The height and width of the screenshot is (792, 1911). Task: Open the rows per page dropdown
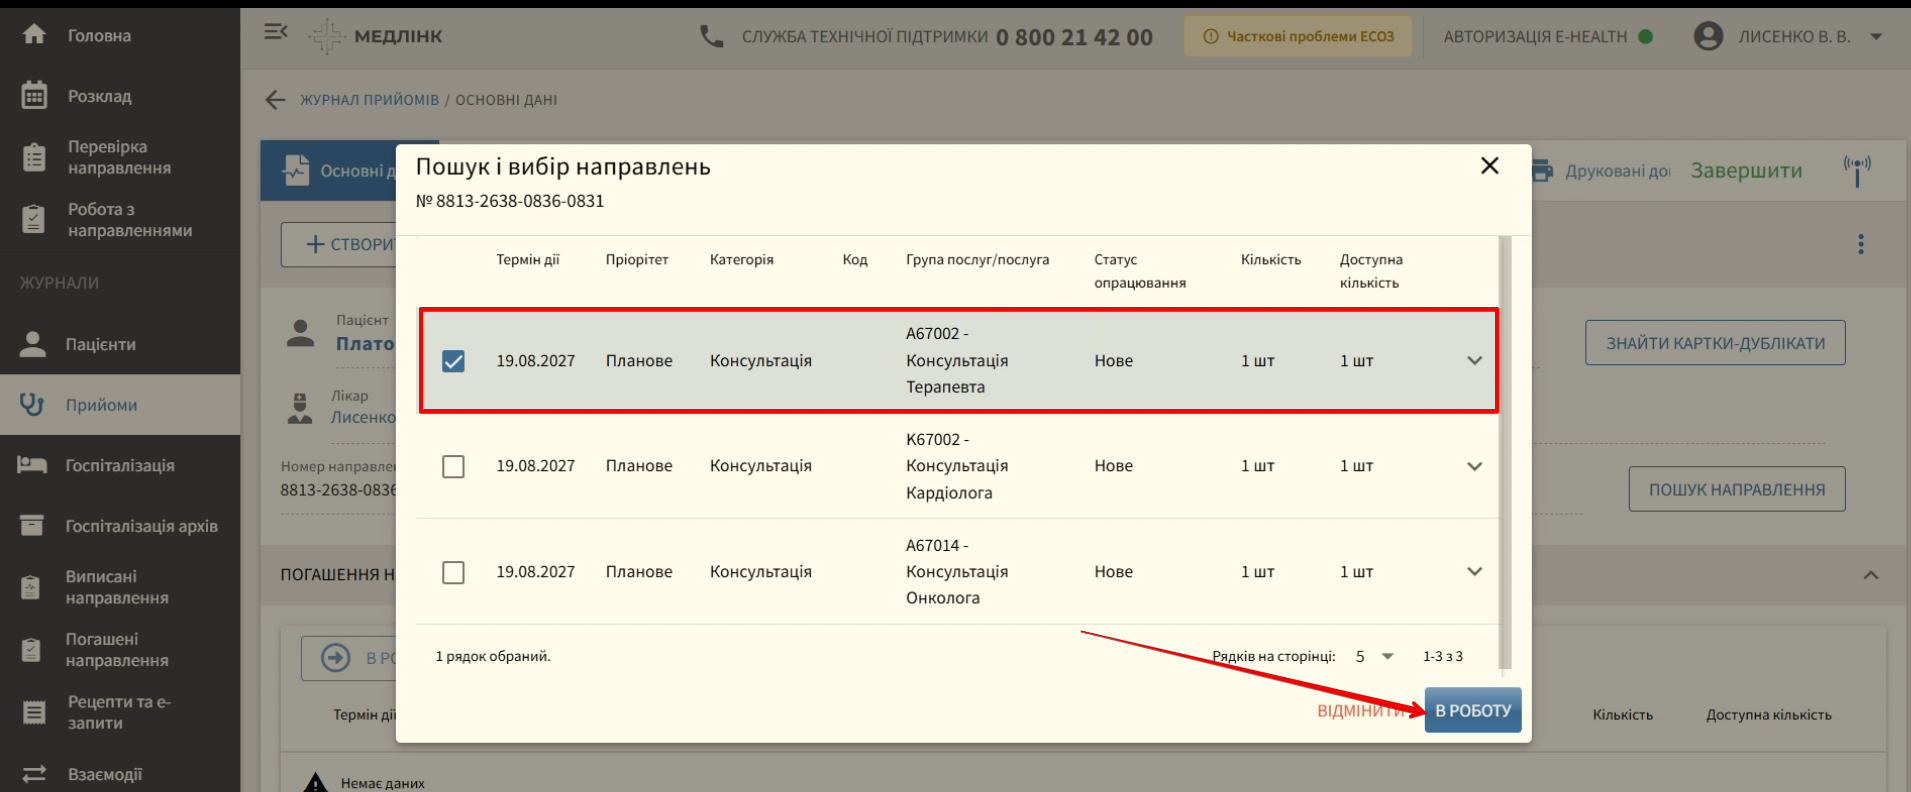tap(1375, 656)
